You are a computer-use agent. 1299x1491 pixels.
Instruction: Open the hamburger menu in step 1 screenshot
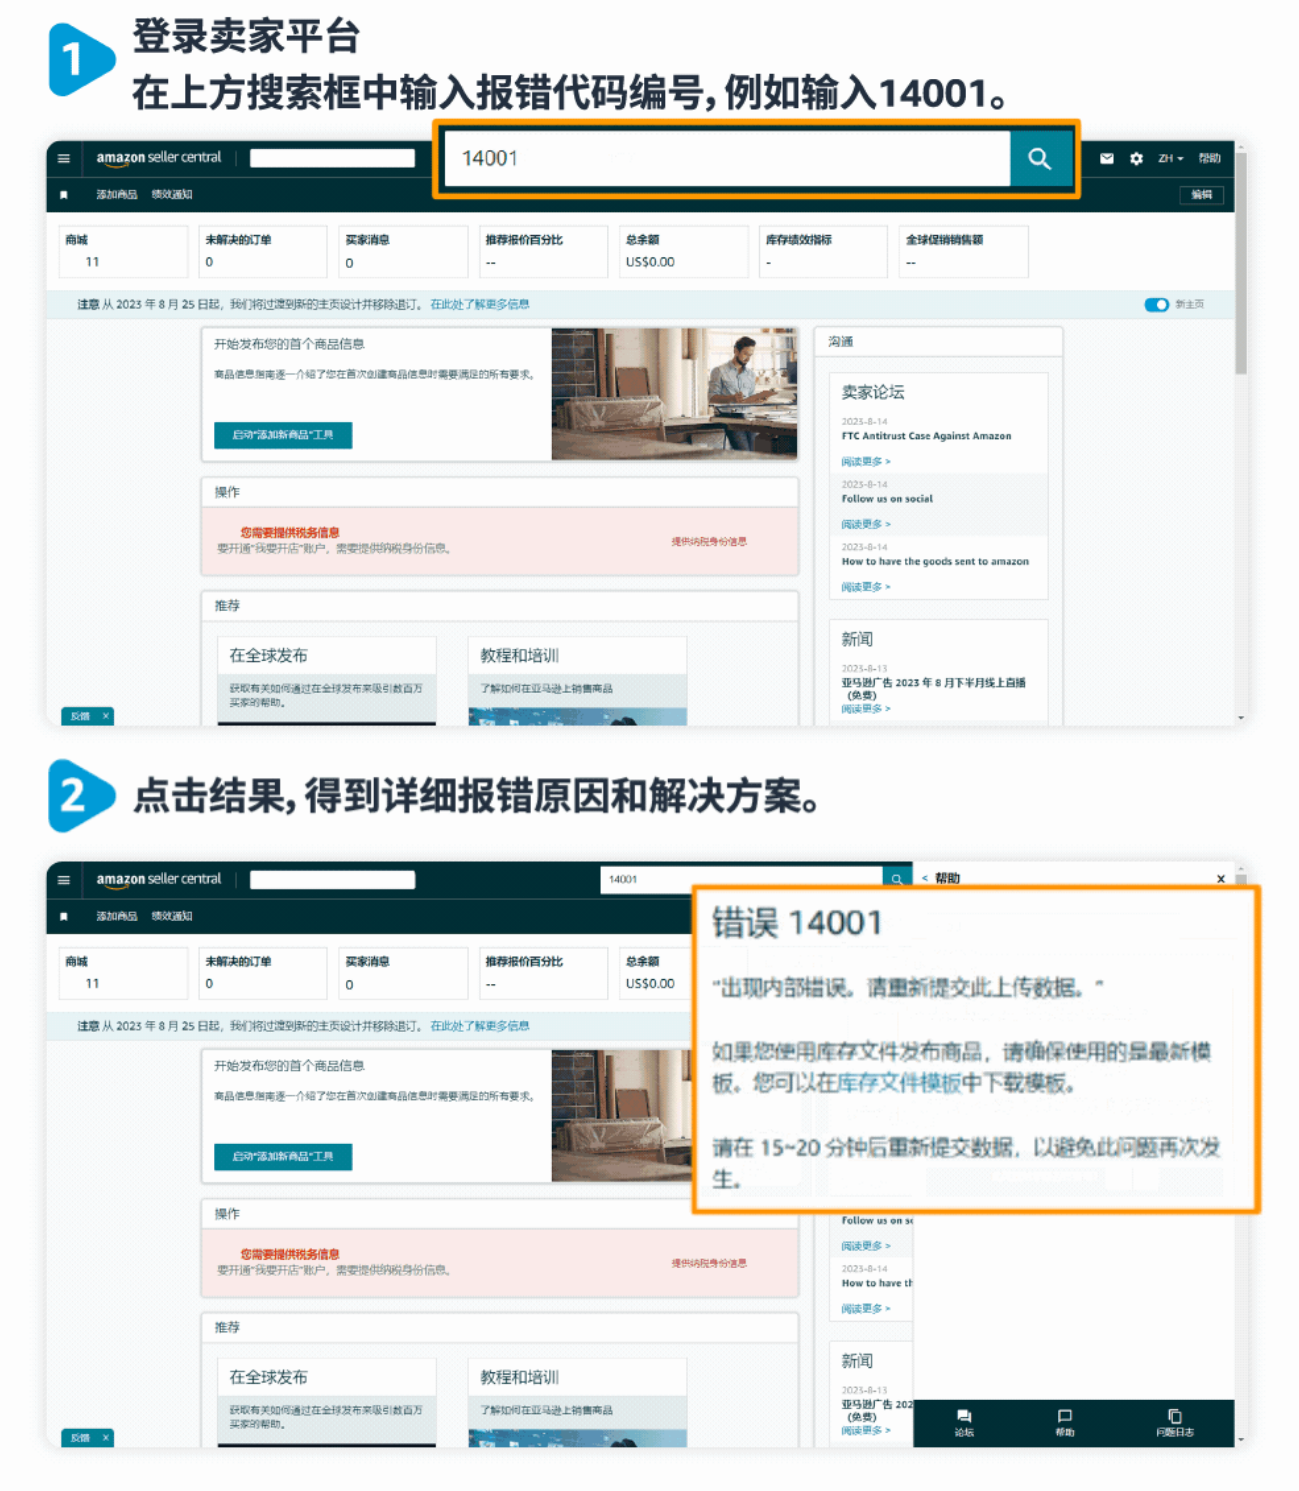(x=64, y=159)
